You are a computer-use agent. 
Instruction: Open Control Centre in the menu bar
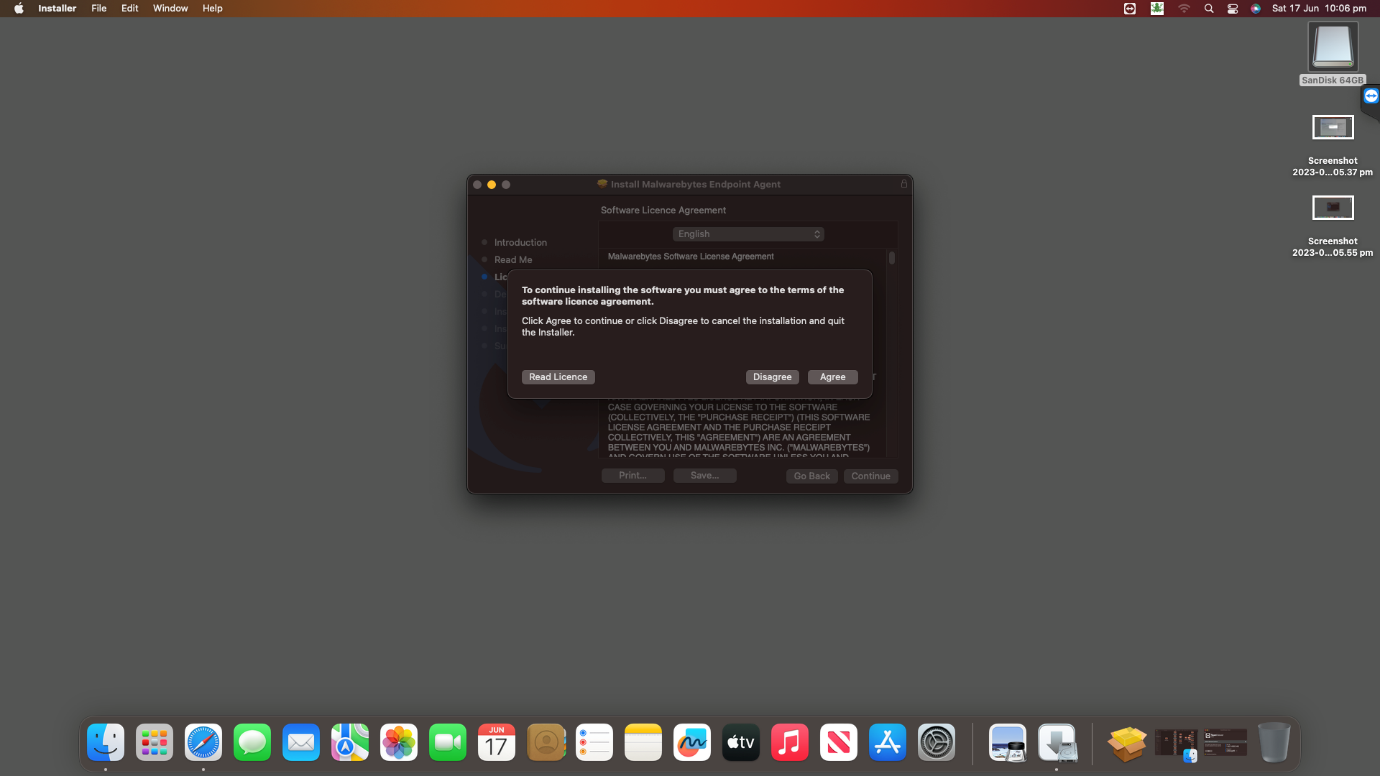point(1233,8)
